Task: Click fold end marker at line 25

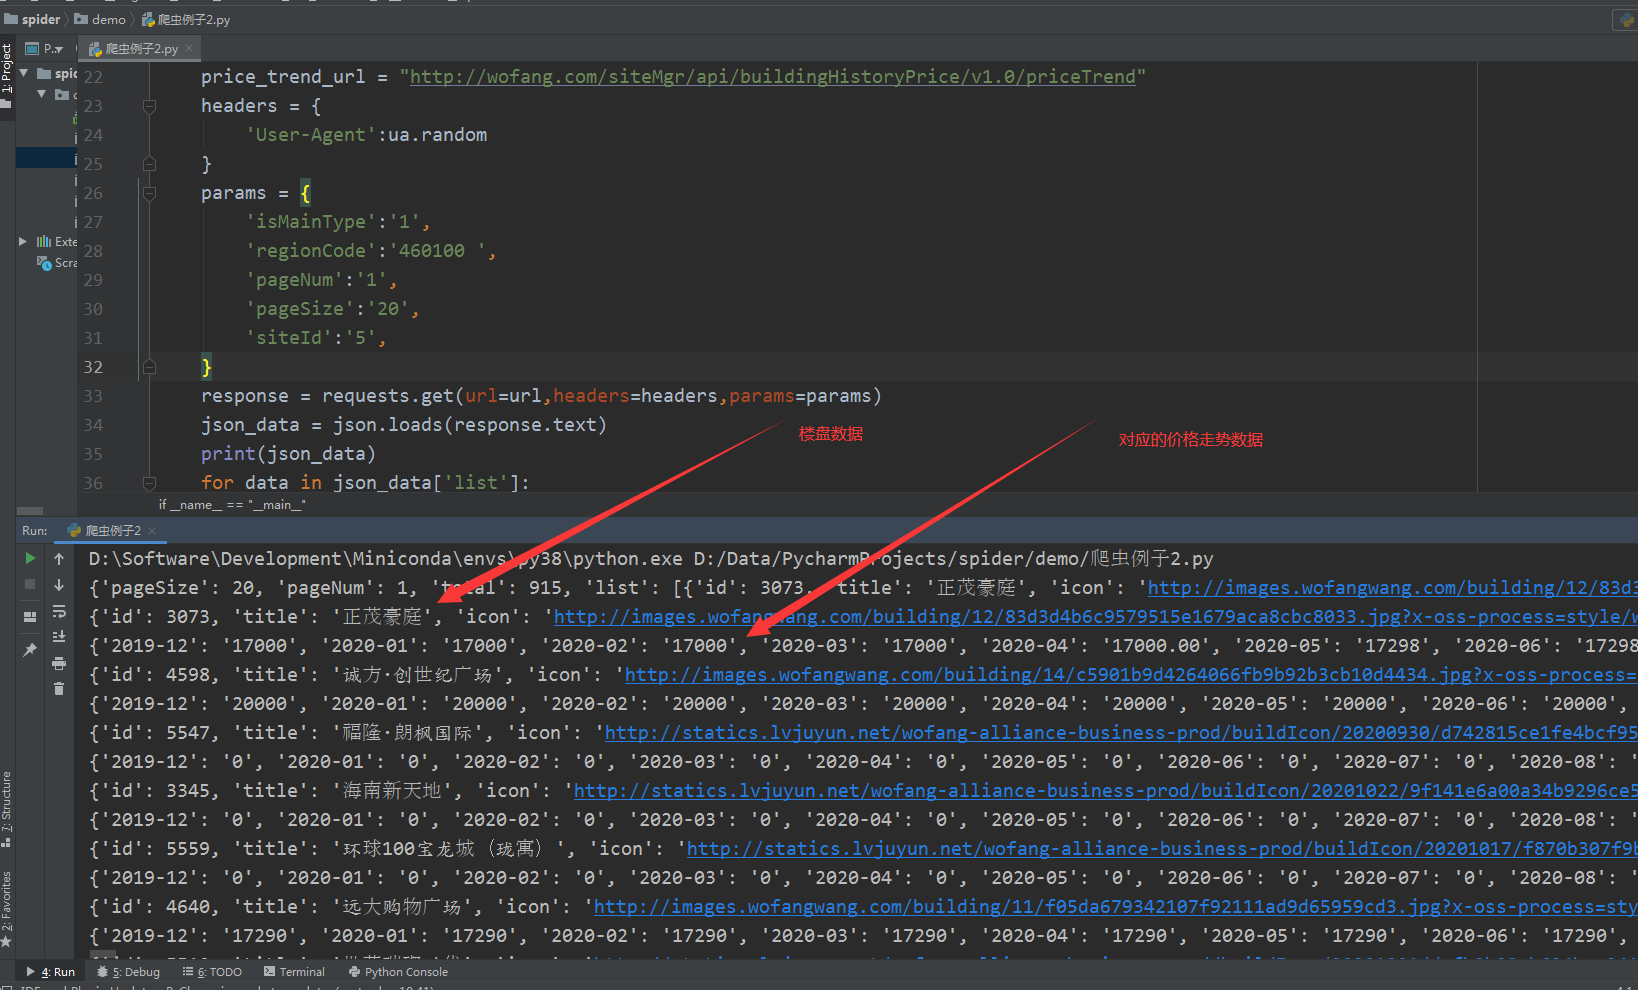Action: coord(149,164)
